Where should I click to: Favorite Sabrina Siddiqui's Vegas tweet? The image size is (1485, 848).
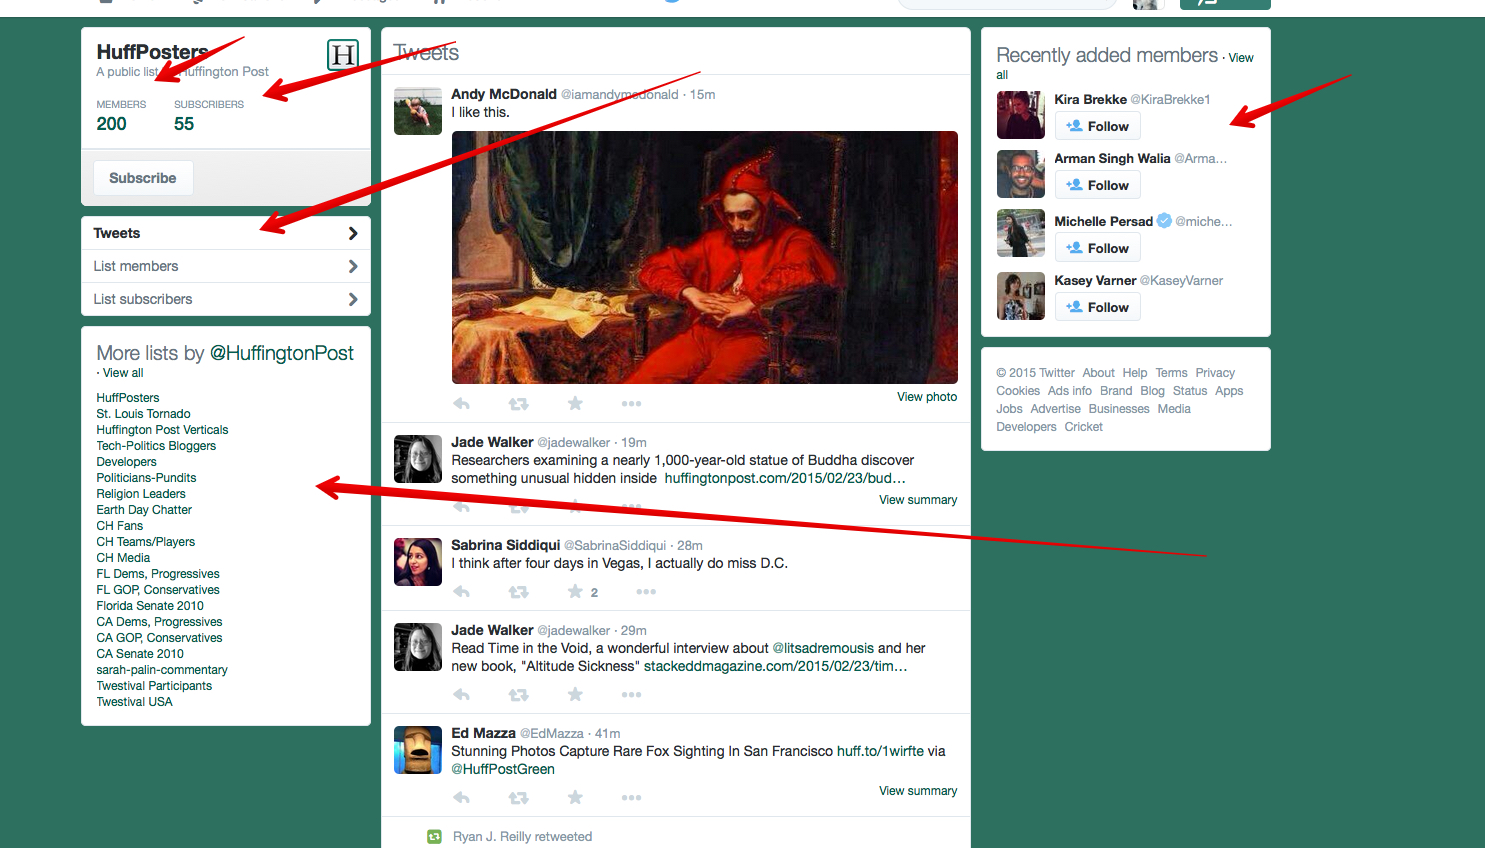tap(575, 592)
